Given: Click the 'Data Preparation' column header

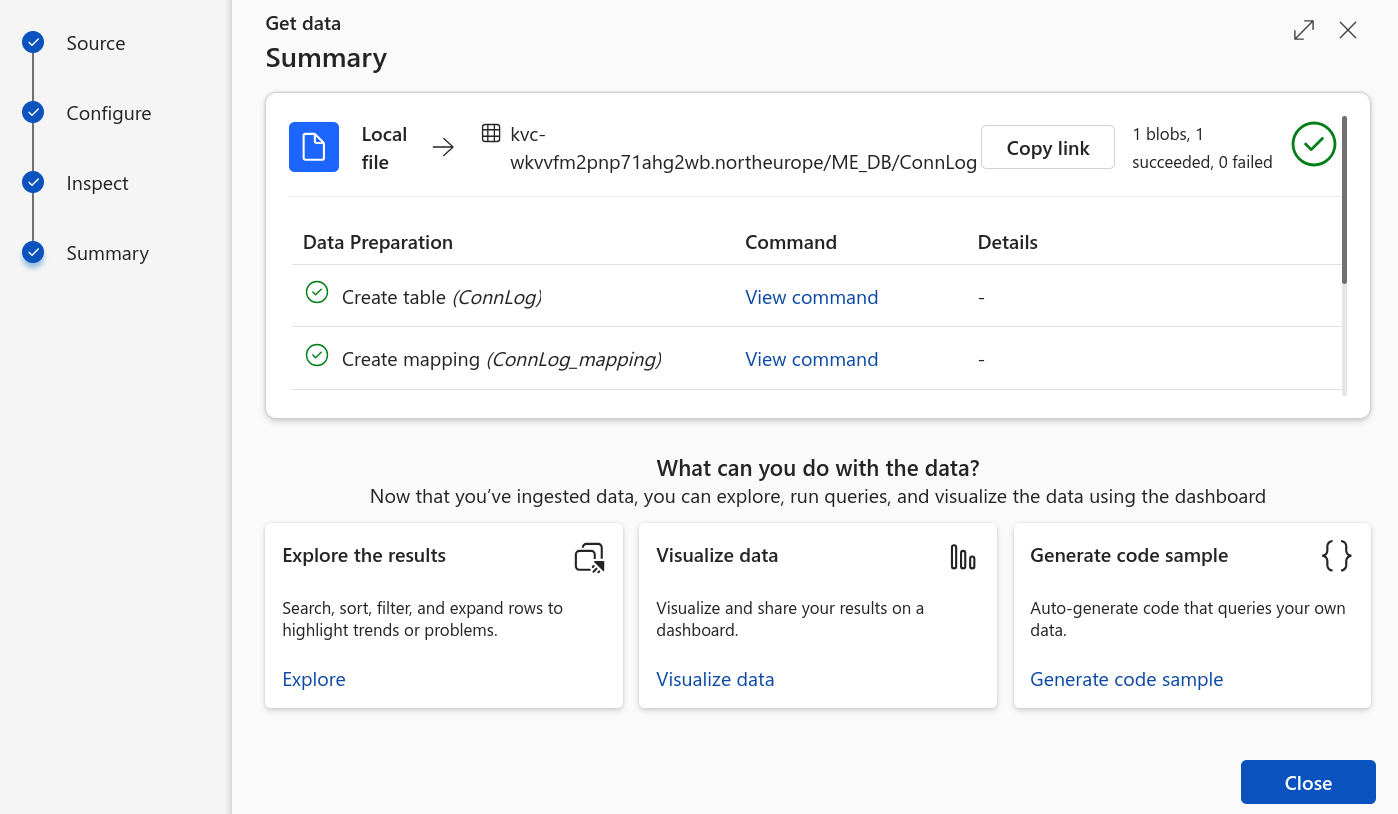Looking at the screenshot, I should click(378, 242).
